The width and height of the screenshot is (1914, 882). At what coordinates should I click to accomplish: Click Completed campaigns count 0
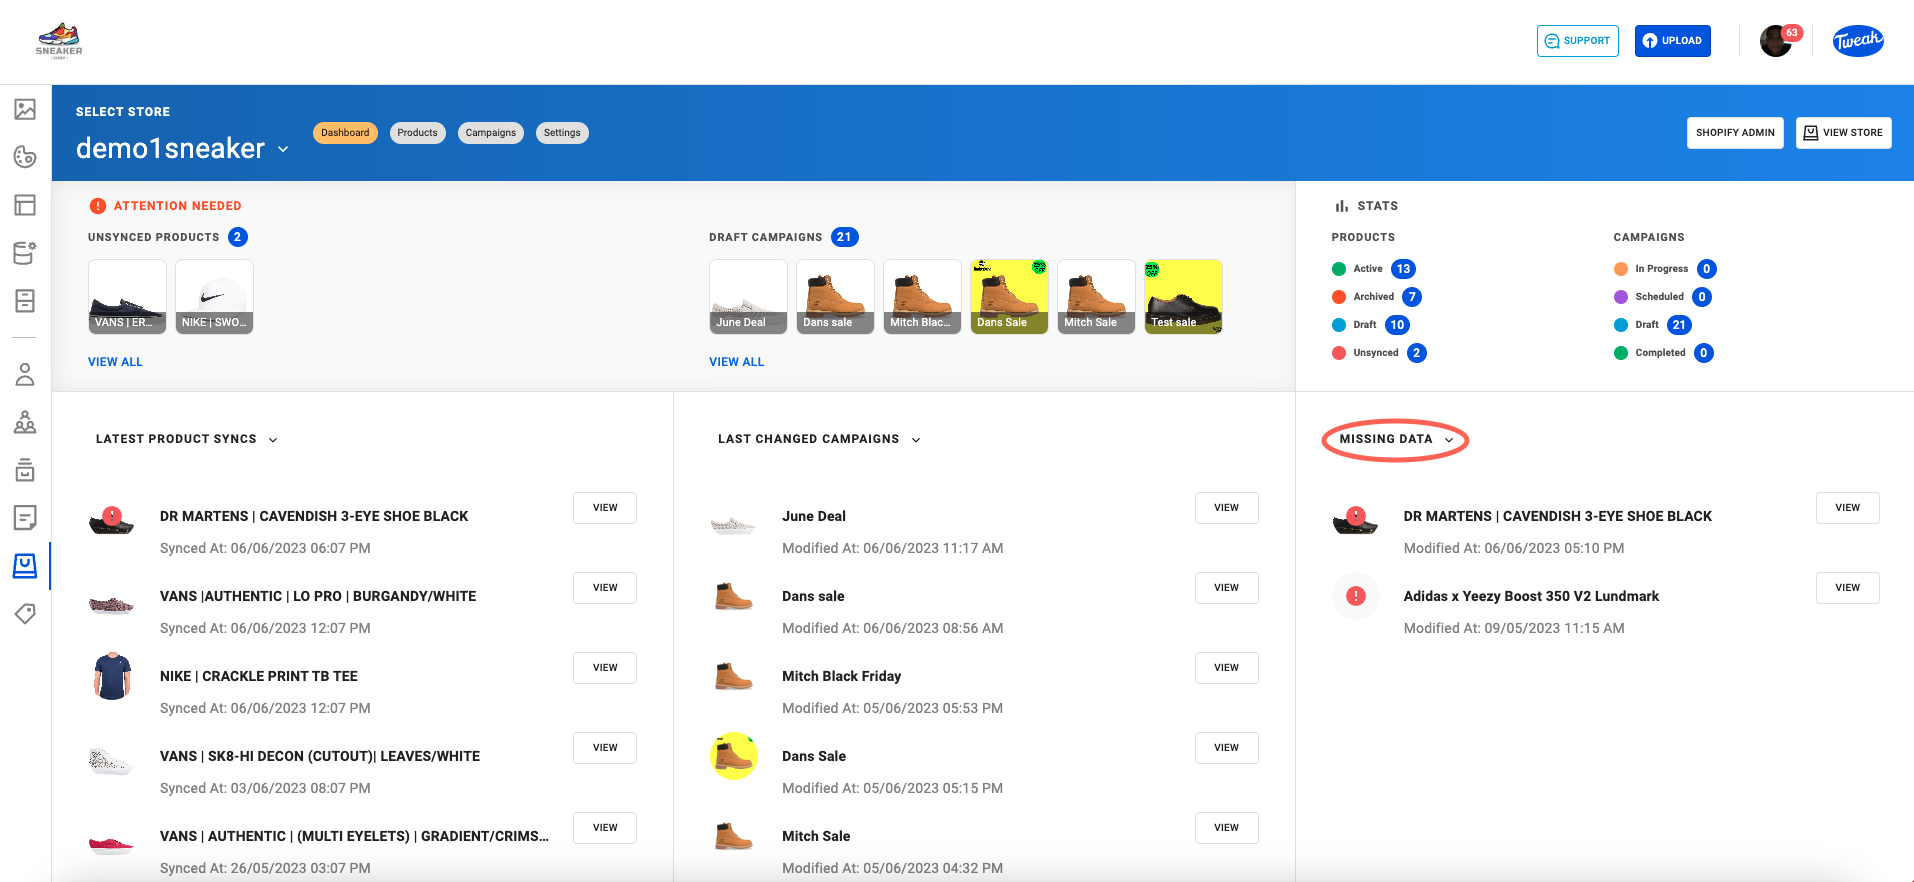pos(1704,353)
